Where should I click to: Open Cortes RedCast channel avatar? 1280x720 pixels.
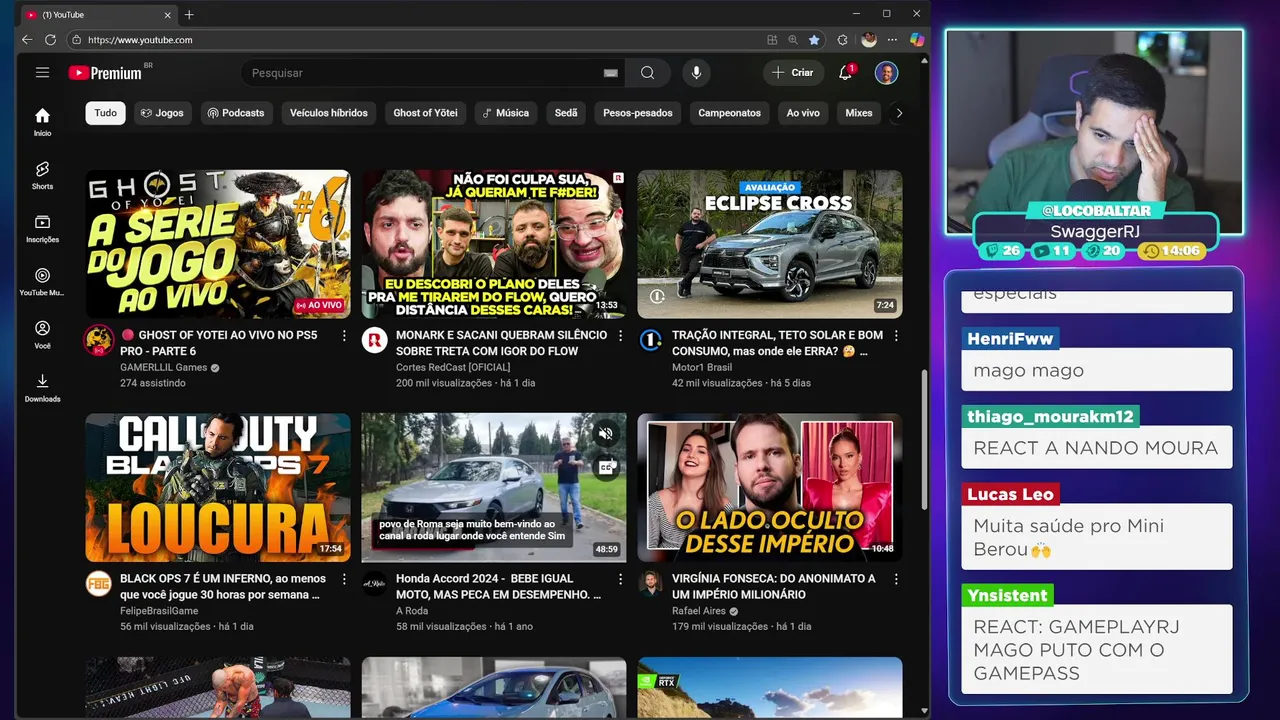[x=374, y=340]
